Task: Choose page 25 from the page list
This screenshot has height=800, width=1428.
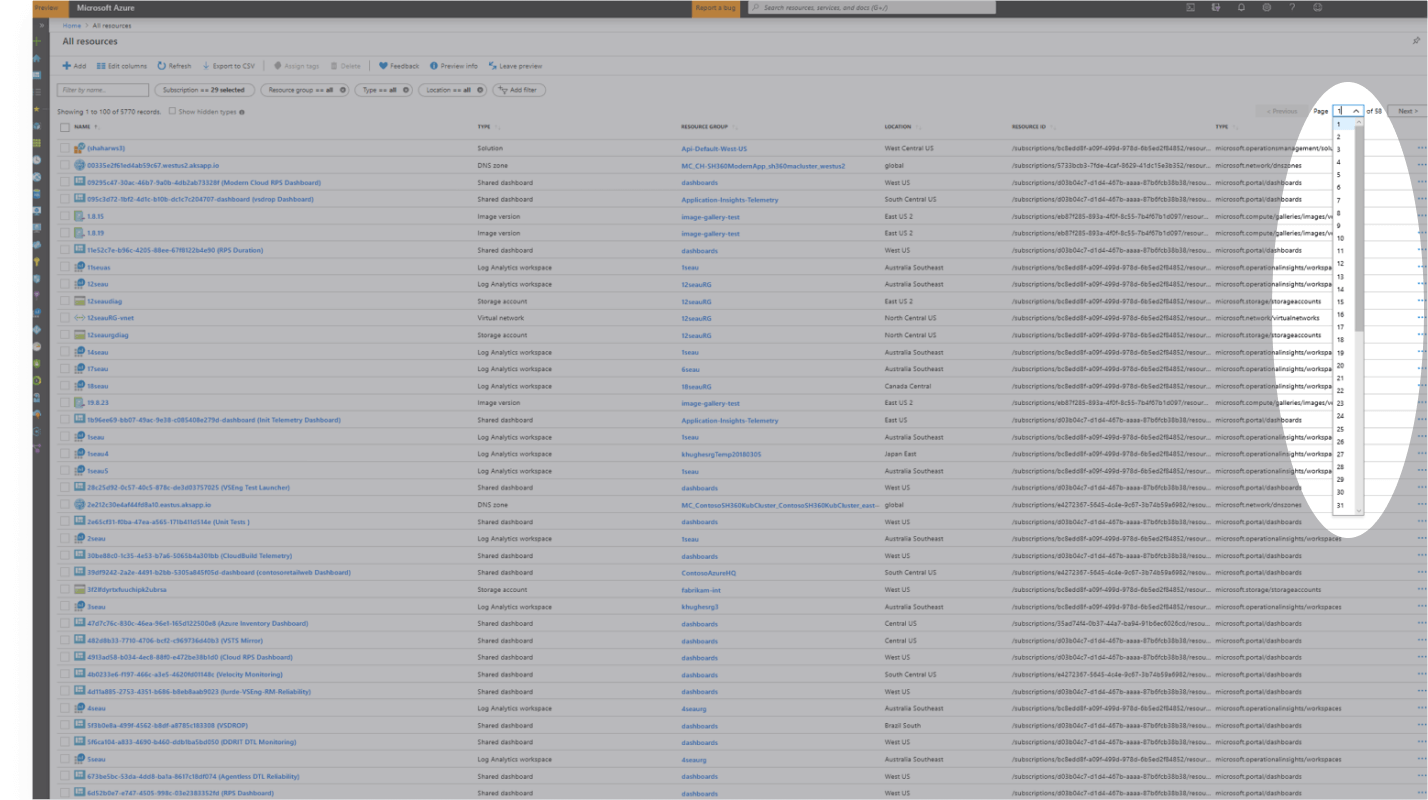Action: pos(1340,429)
